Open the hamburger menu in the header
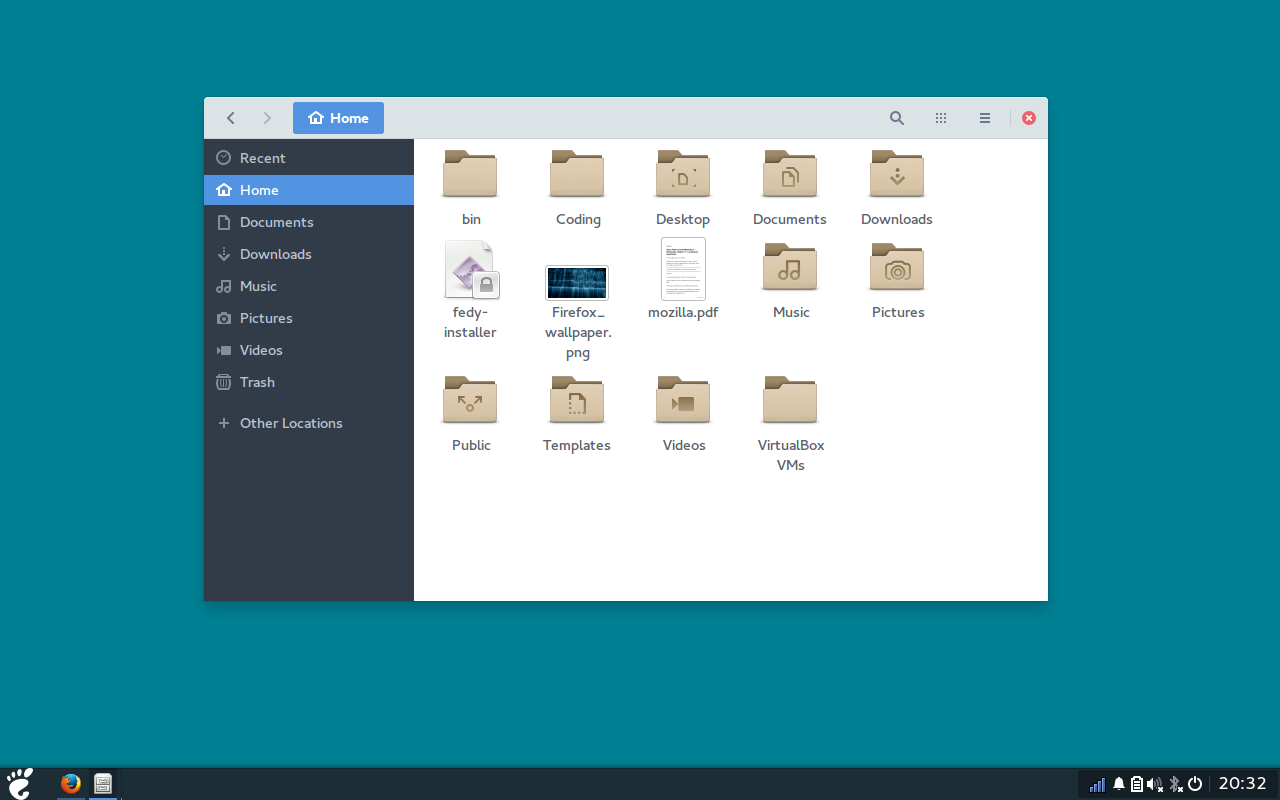 tap(985, 118)
